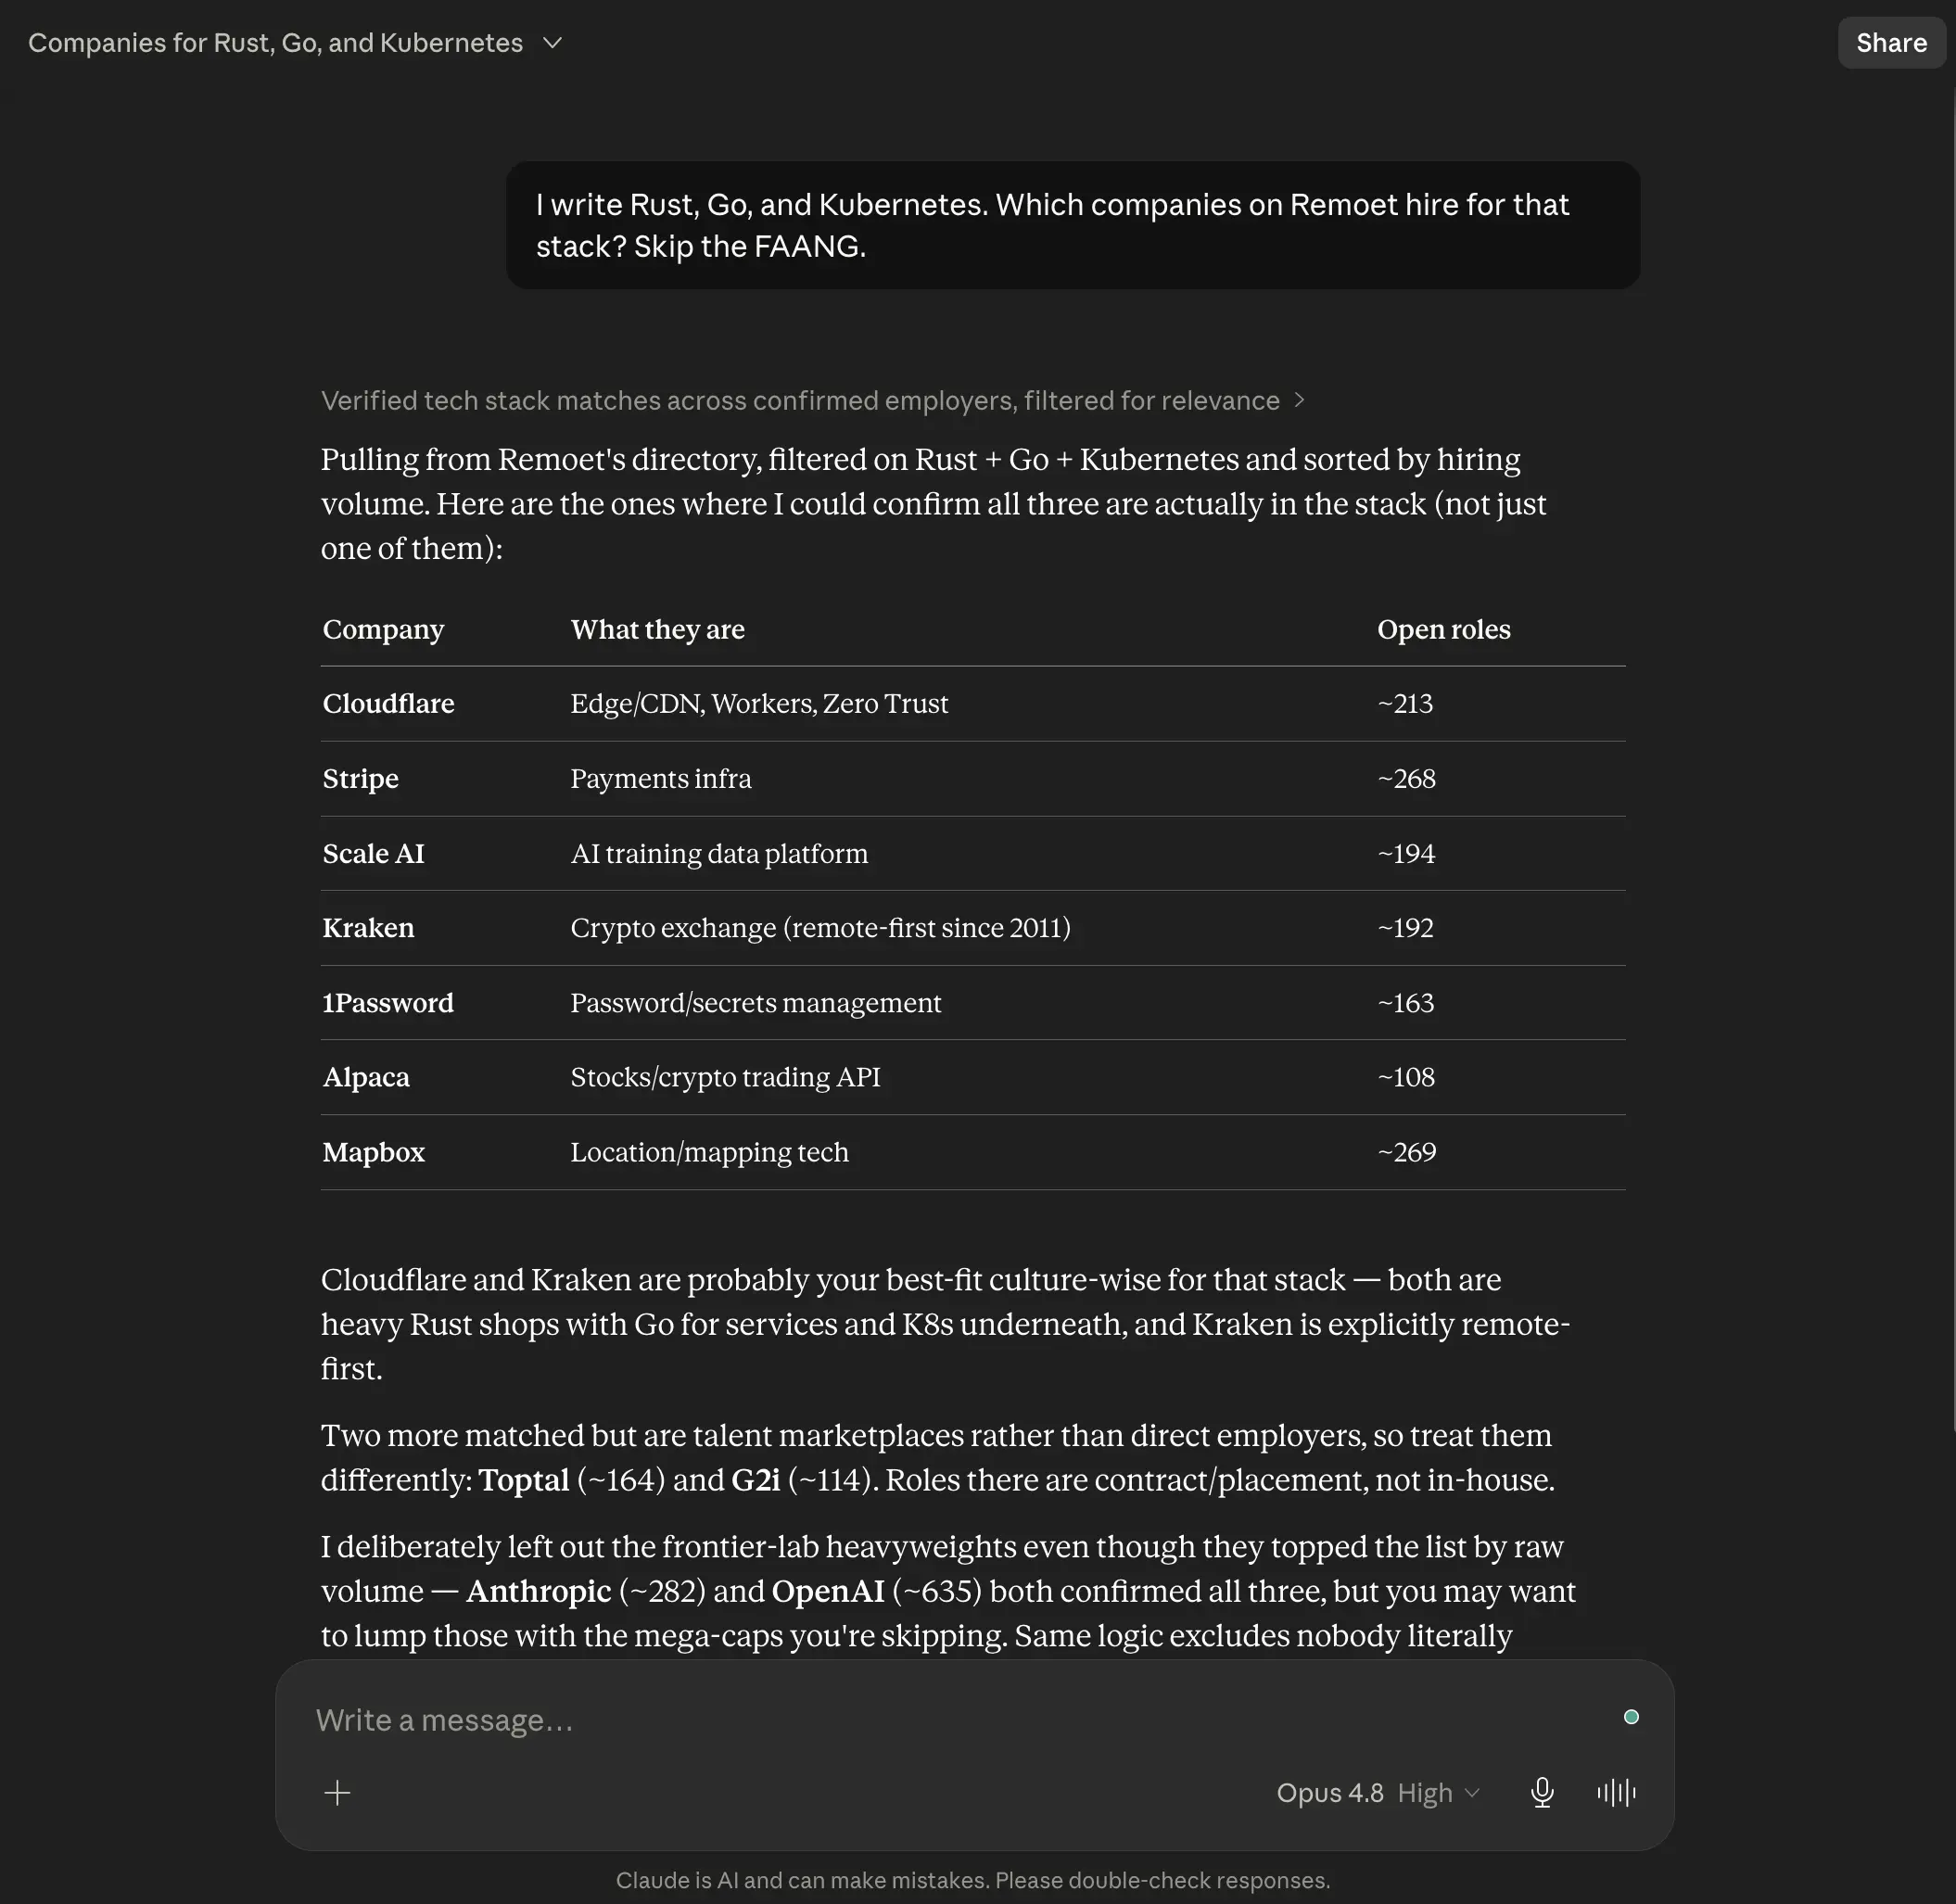Select the Kraken company cell

click(368, 927)
